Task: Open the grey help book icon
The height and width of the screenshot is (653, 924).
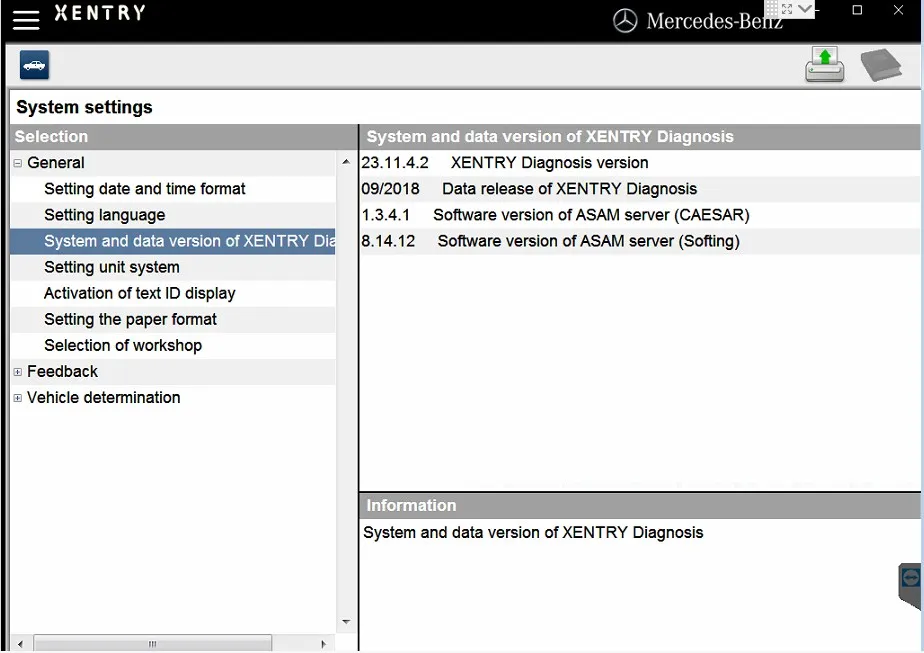Action: point(881,65)
